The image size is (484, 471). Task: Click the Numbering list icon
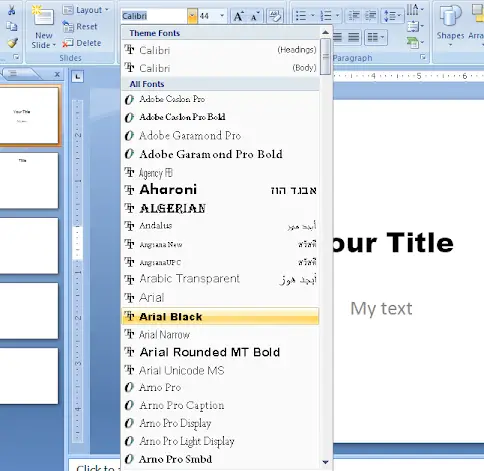326,16
